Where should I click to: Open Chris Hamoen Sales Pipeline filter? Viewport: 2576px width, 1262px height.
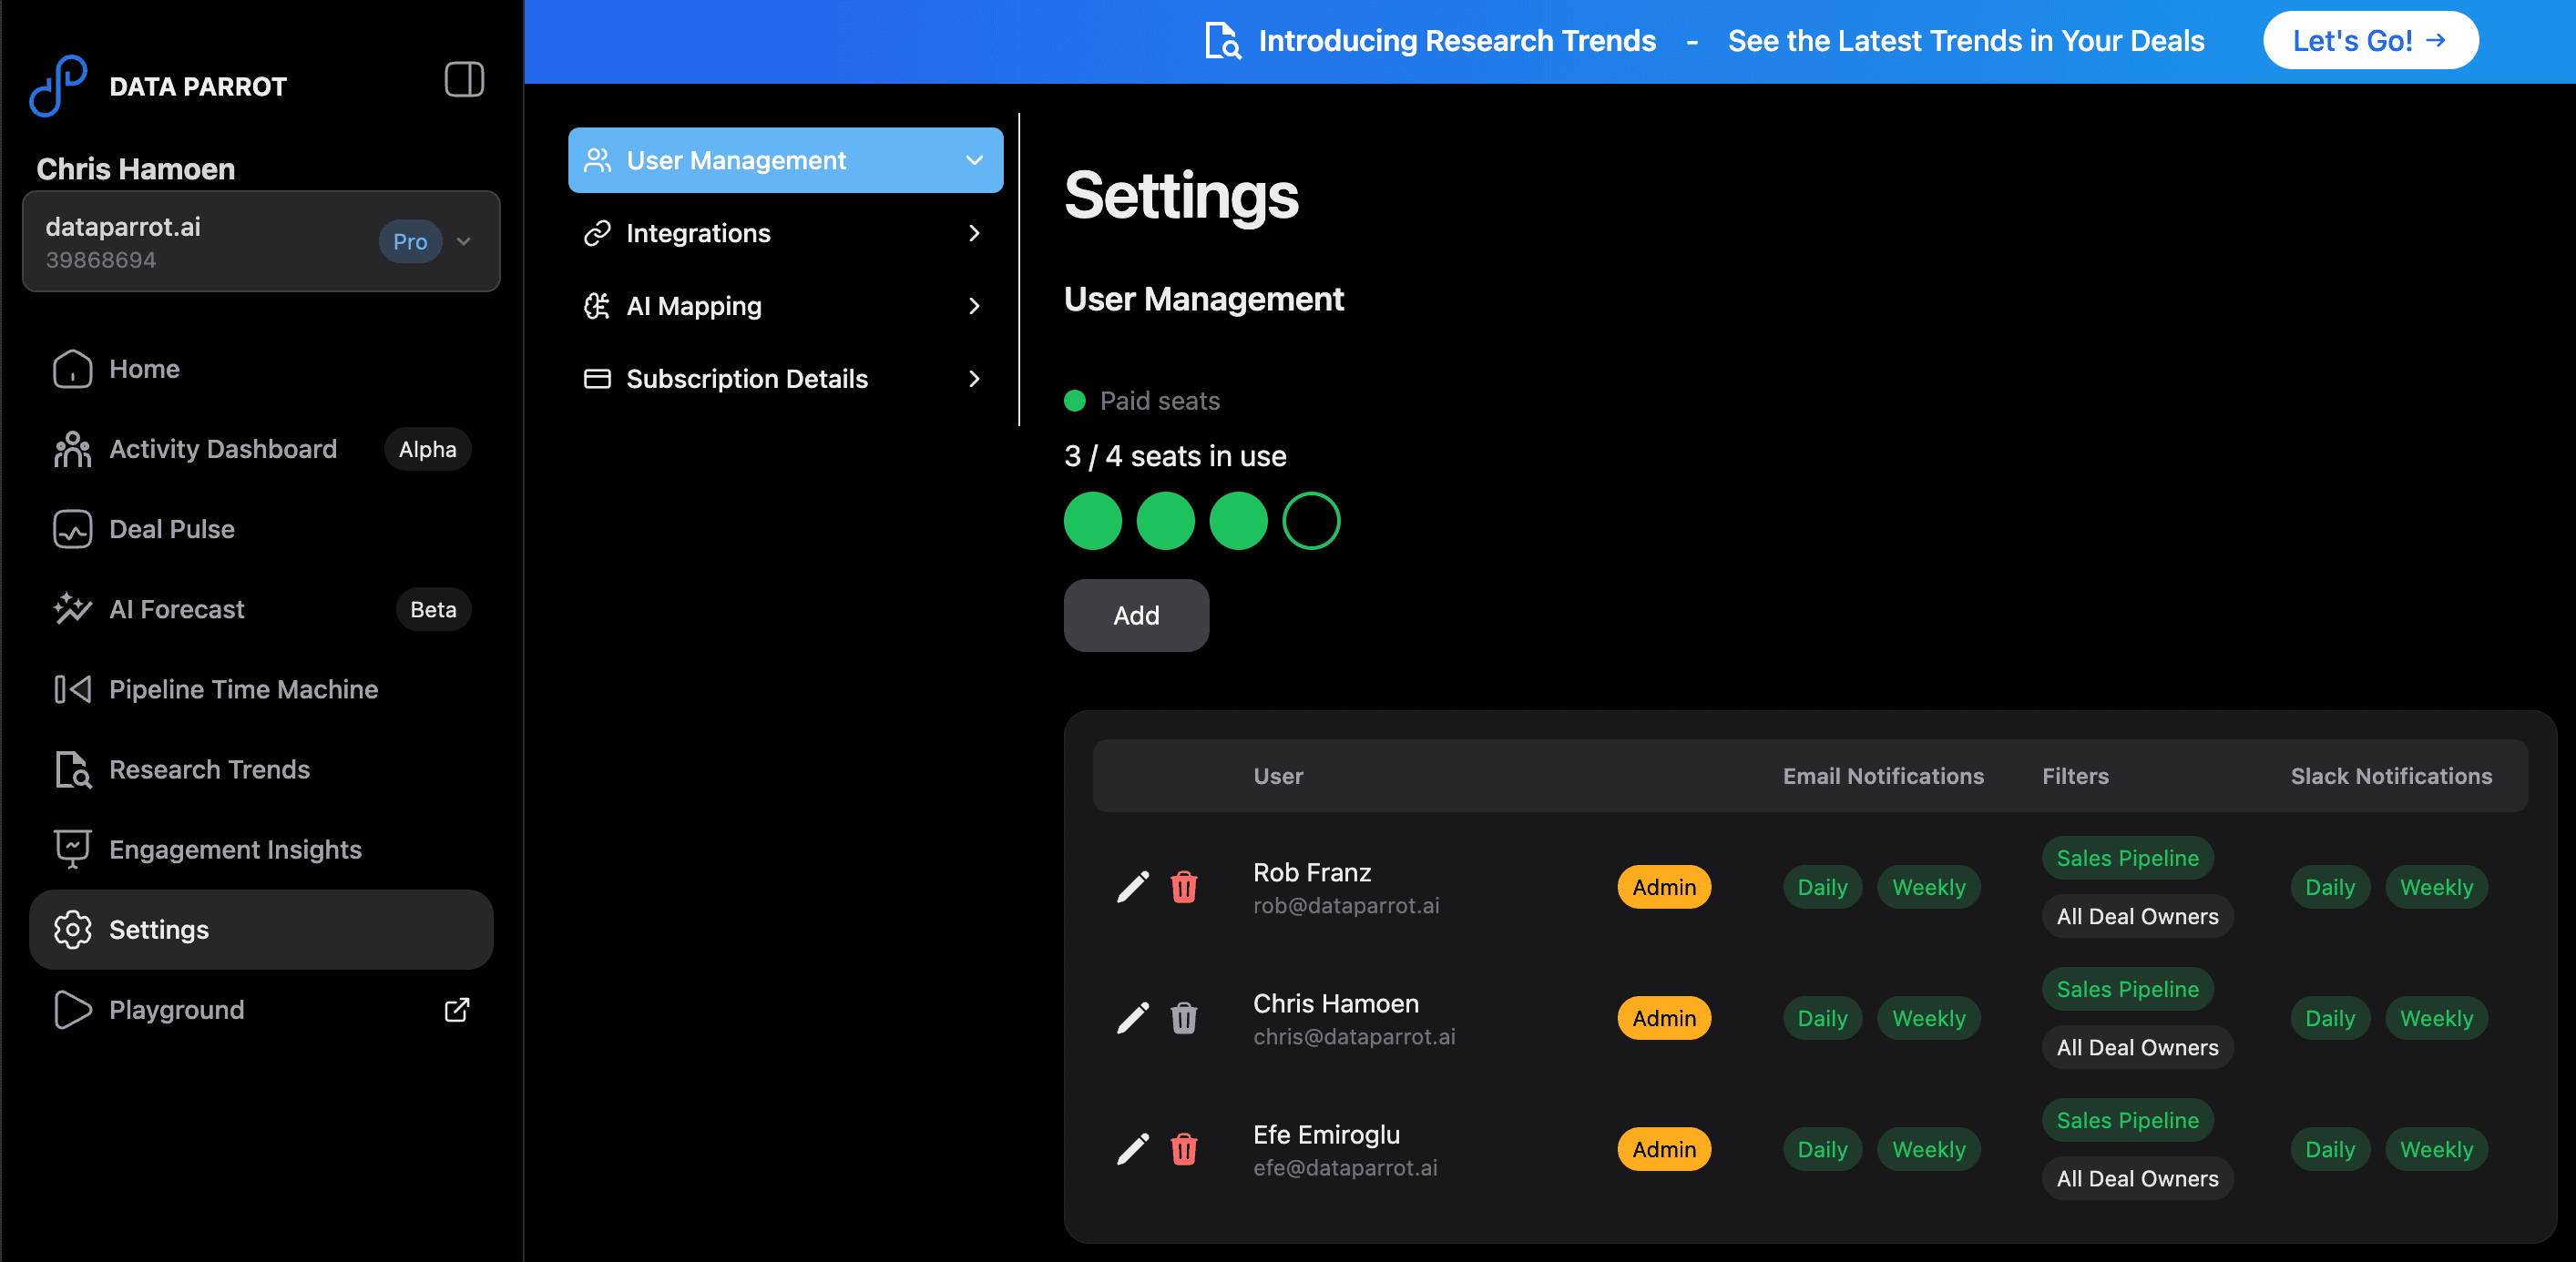coord(2127,989)
